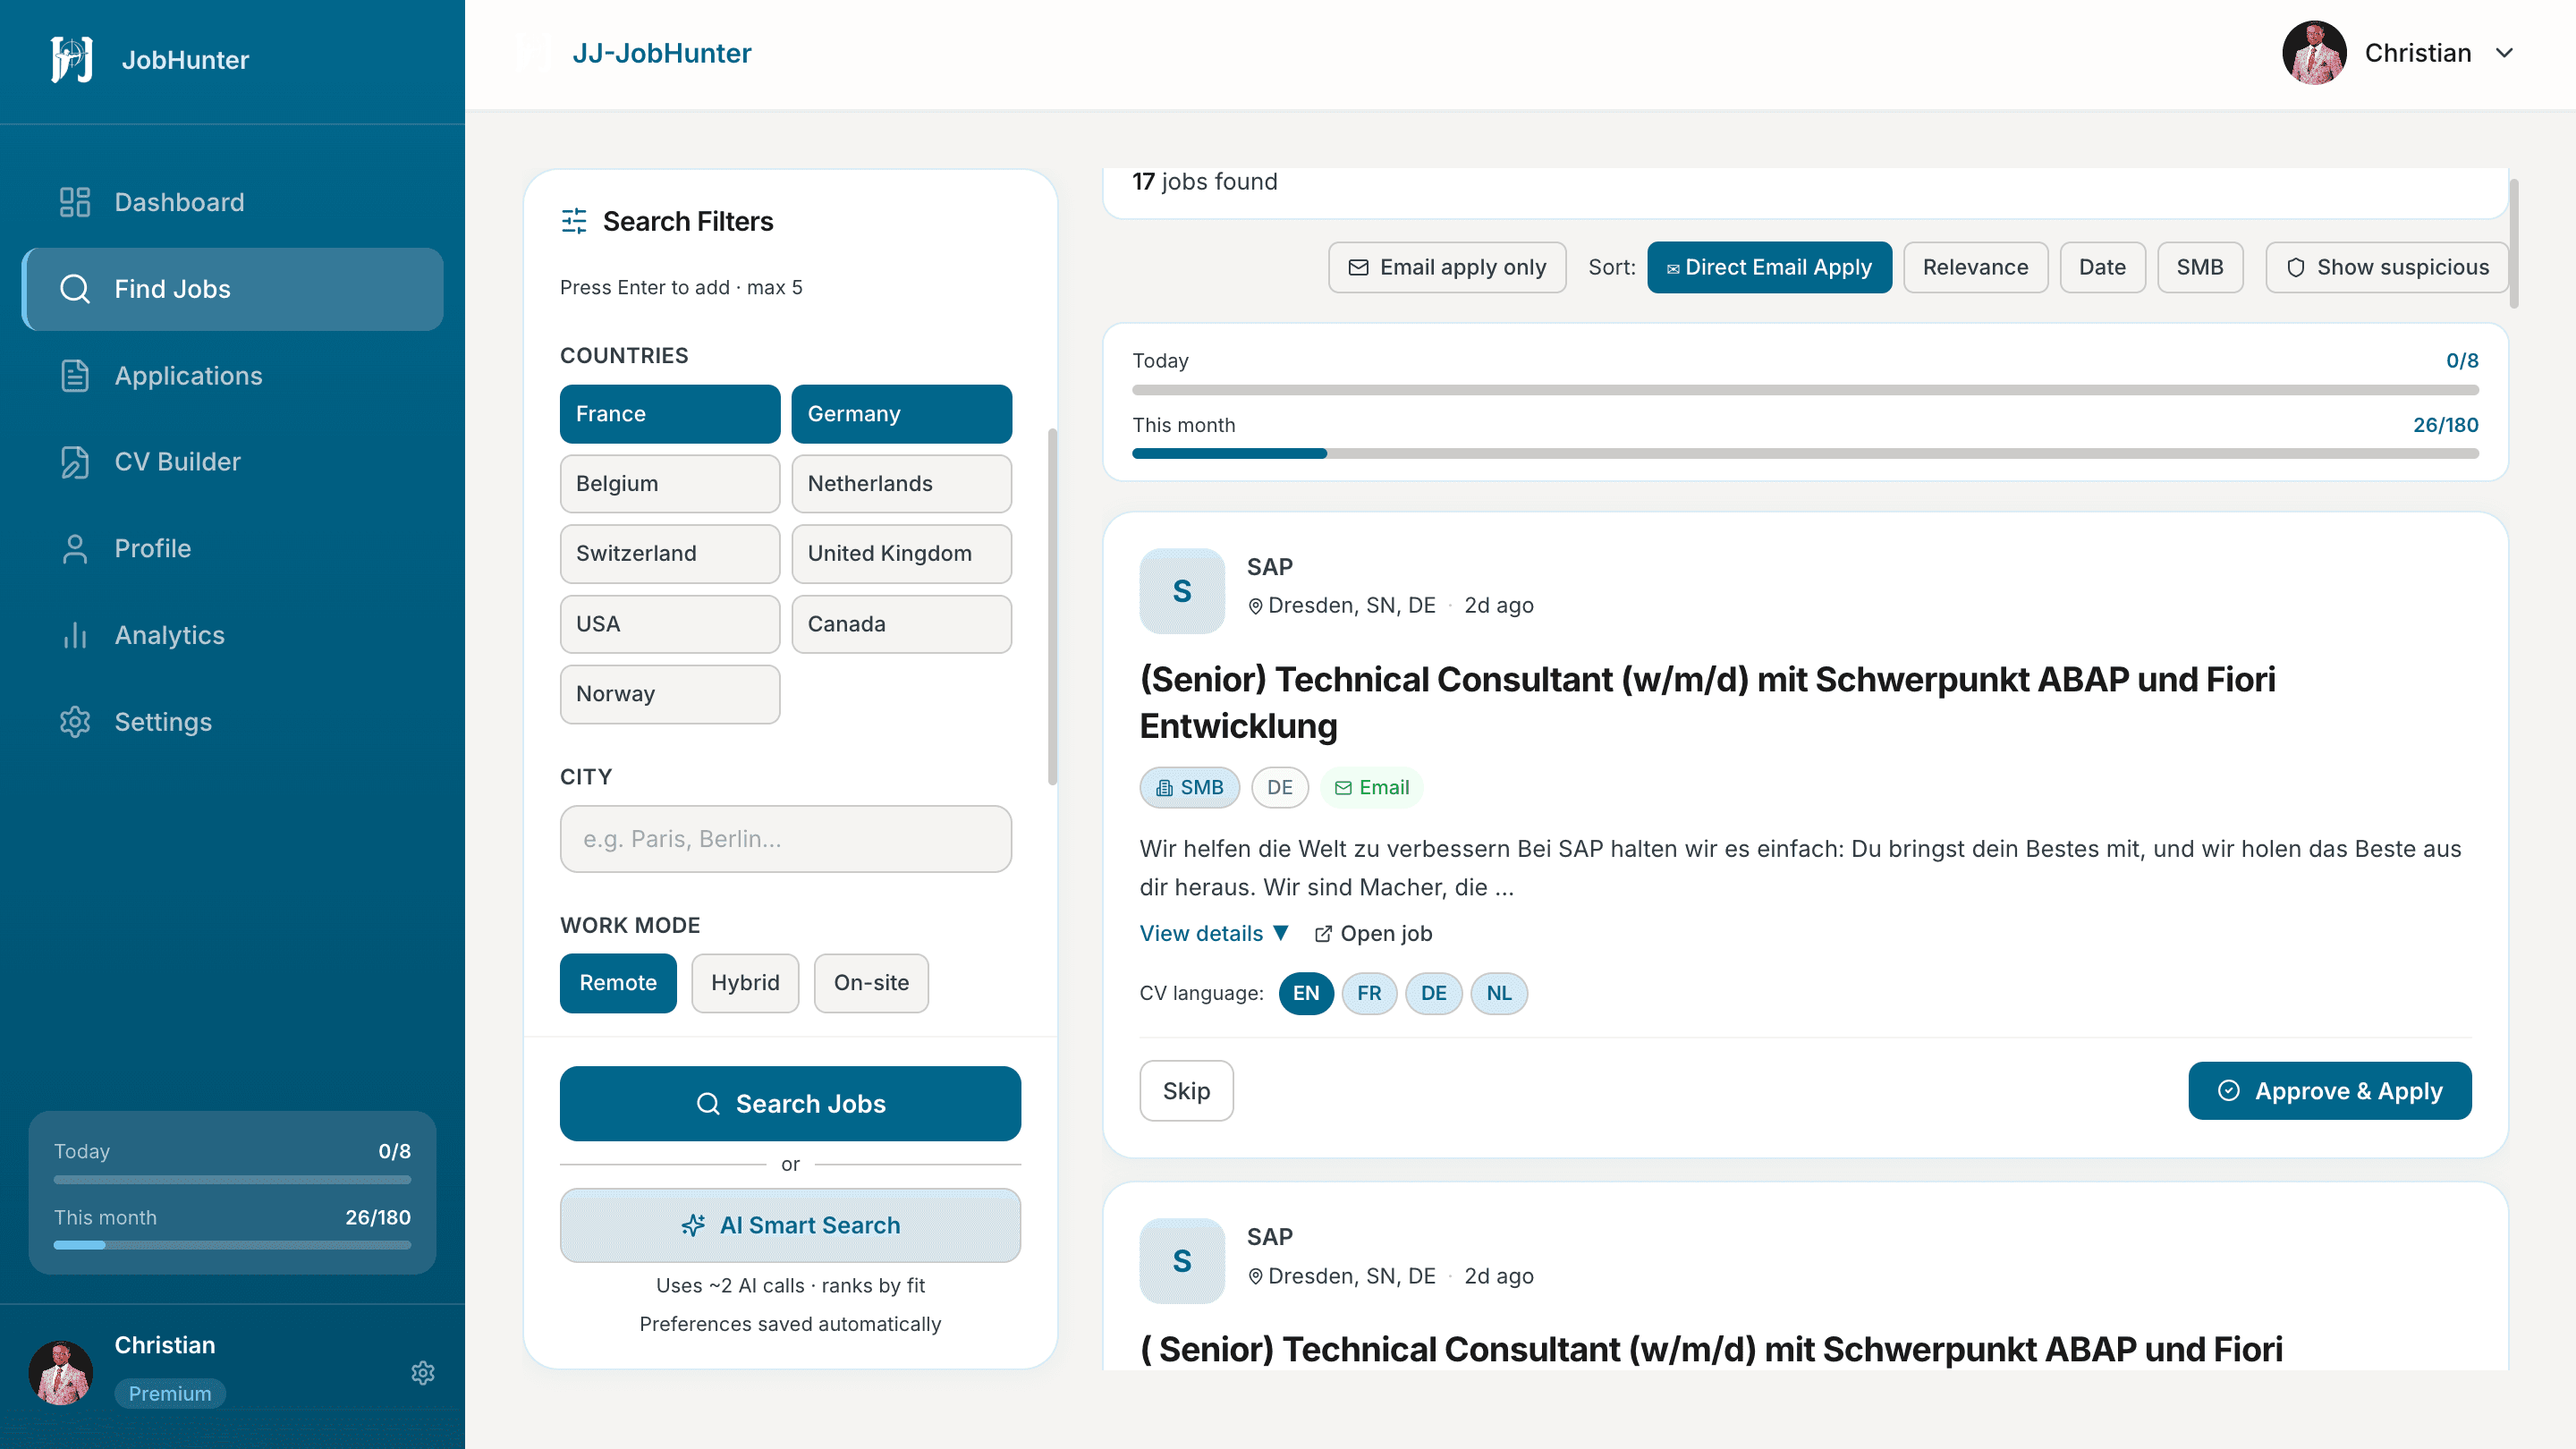Go to CV Builder
The height and width of the screenshot is (1449, 2576).
pyautogui.click(x=232, y=462)
